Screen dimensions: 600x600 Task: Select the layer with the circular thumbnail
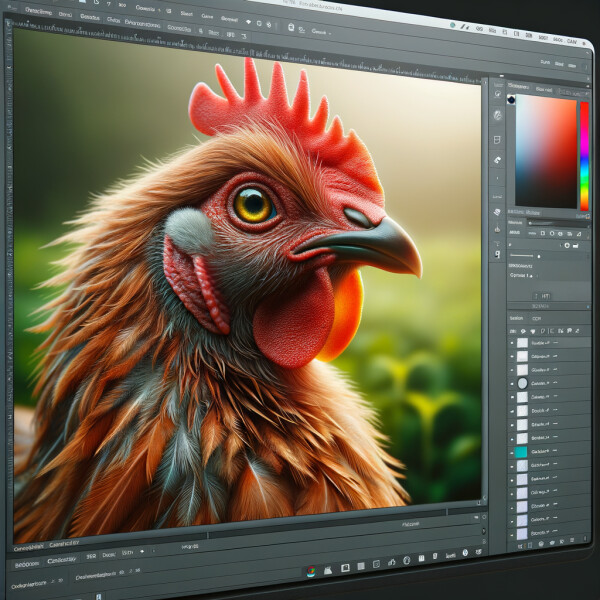(x=549, y=383)
